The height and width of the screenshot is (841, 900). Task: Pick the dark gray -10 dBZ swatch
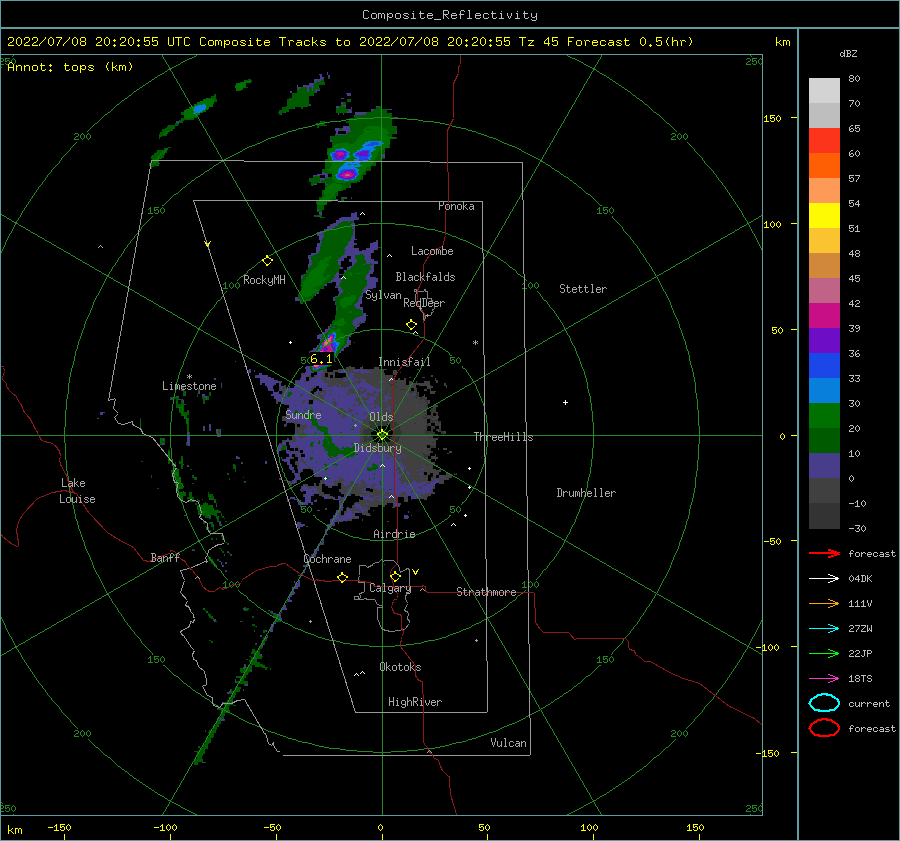[824, 516]
